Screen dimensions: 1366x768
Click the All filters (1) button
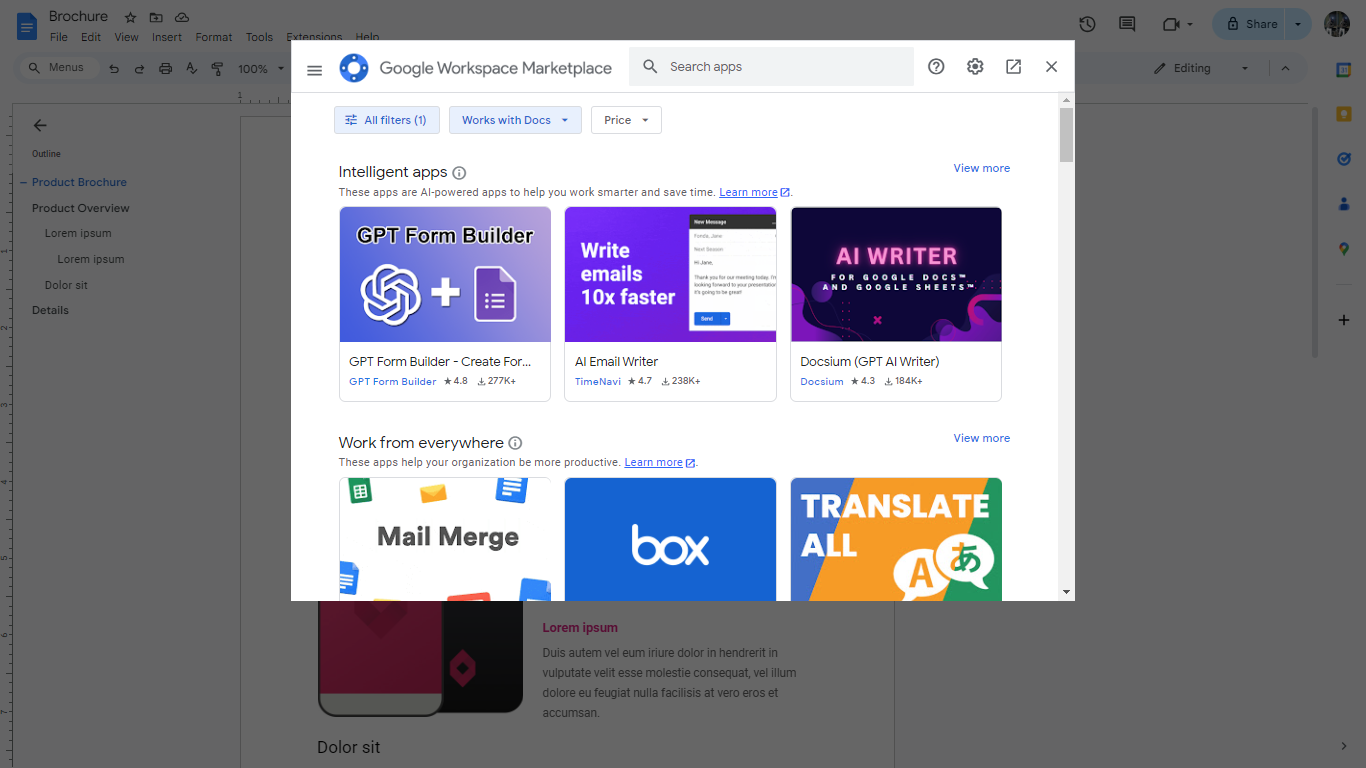pyautogui.click(x=386, y=120)
